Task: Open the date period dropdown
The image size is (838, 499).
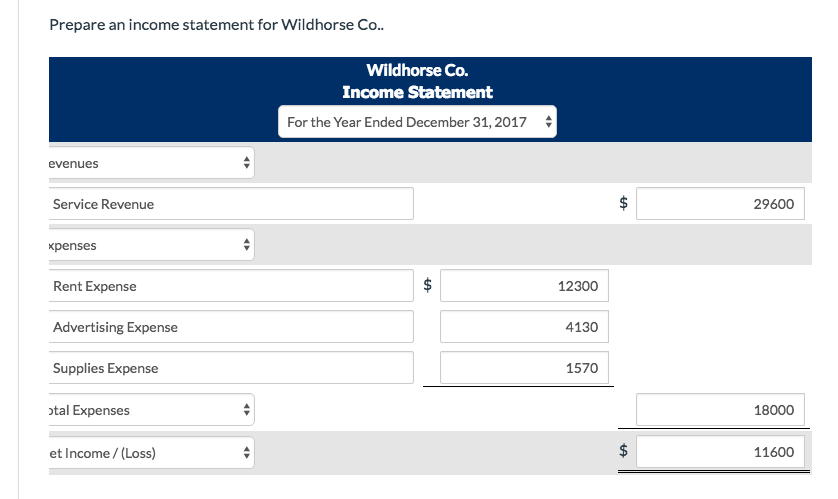Action: [x=417, y=122]
